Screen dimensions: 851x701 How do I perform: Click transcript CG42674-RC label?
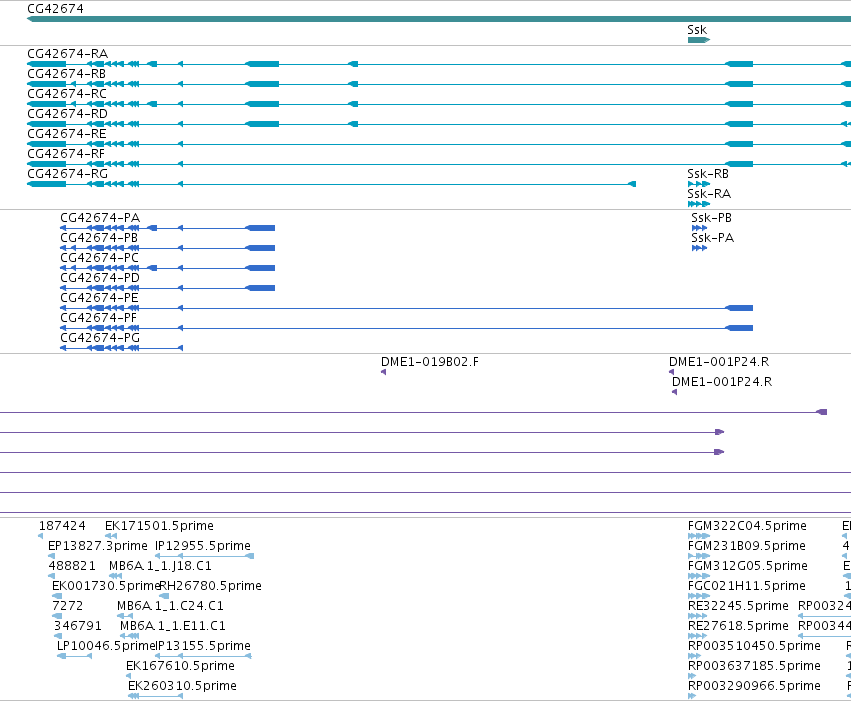67,94
